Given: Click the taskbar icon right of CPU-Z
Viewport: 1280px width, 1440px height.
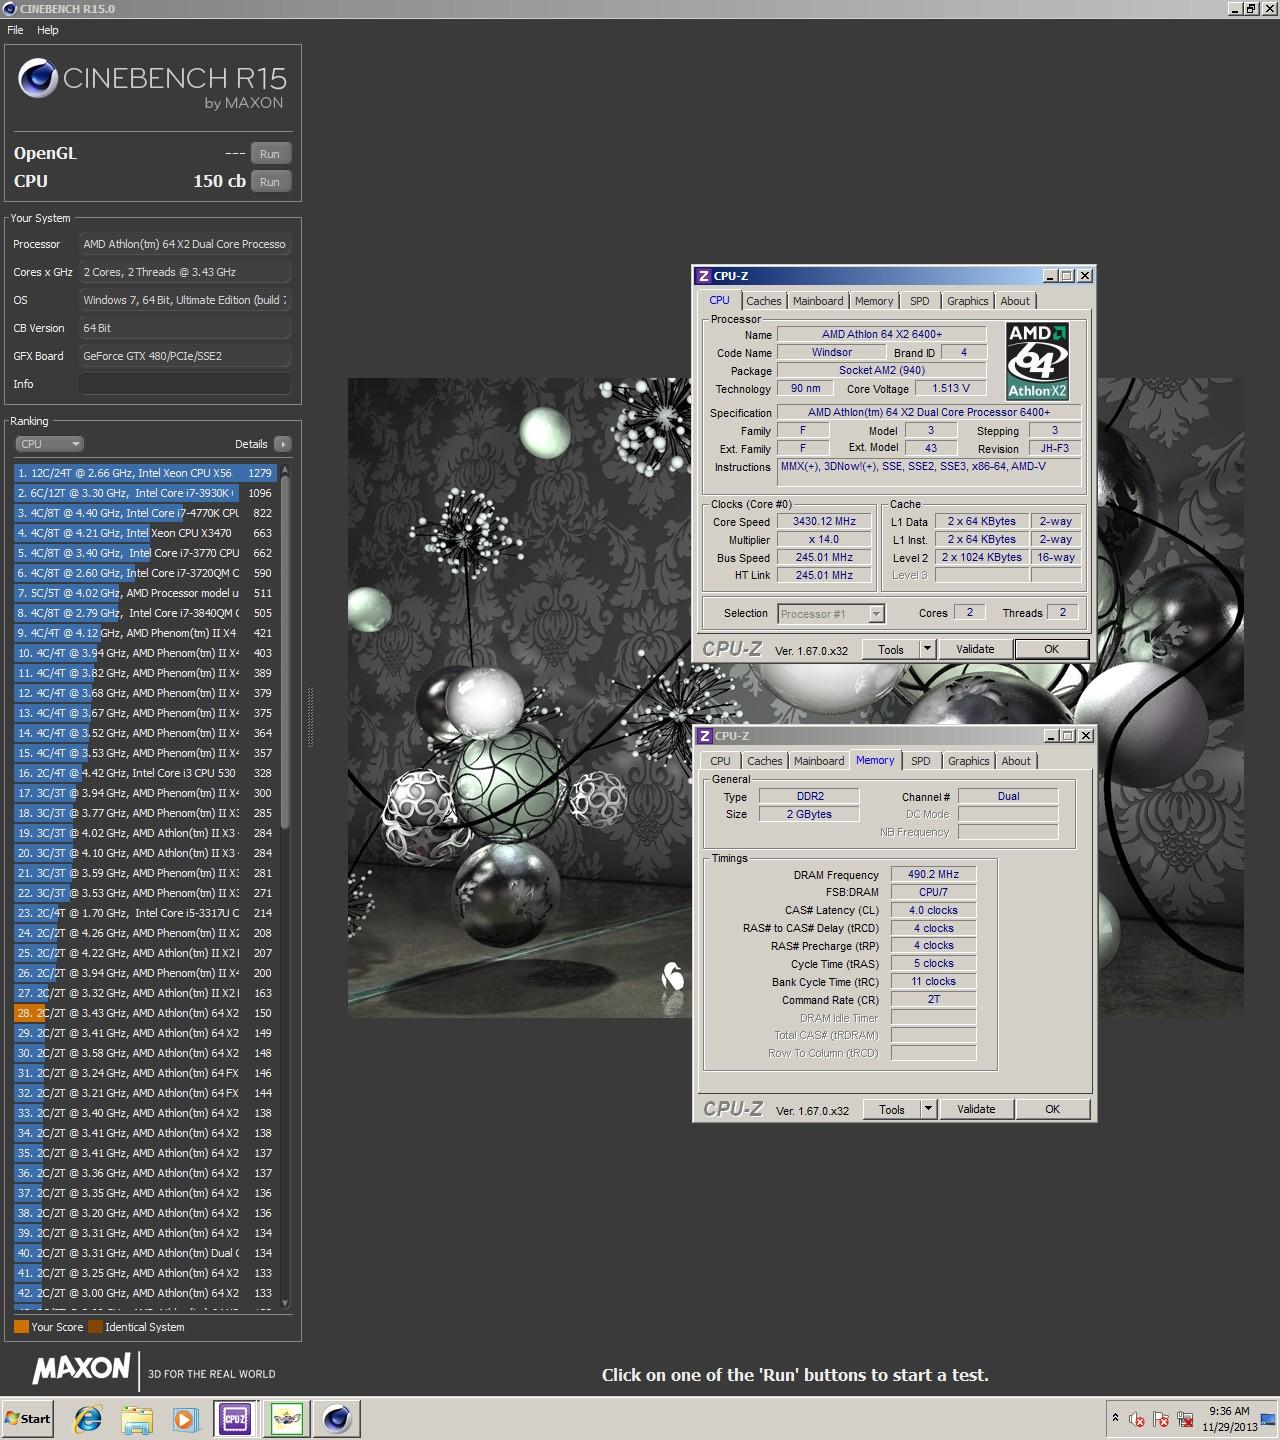Looking at the screenshot, I should (x=287, y=1419).
